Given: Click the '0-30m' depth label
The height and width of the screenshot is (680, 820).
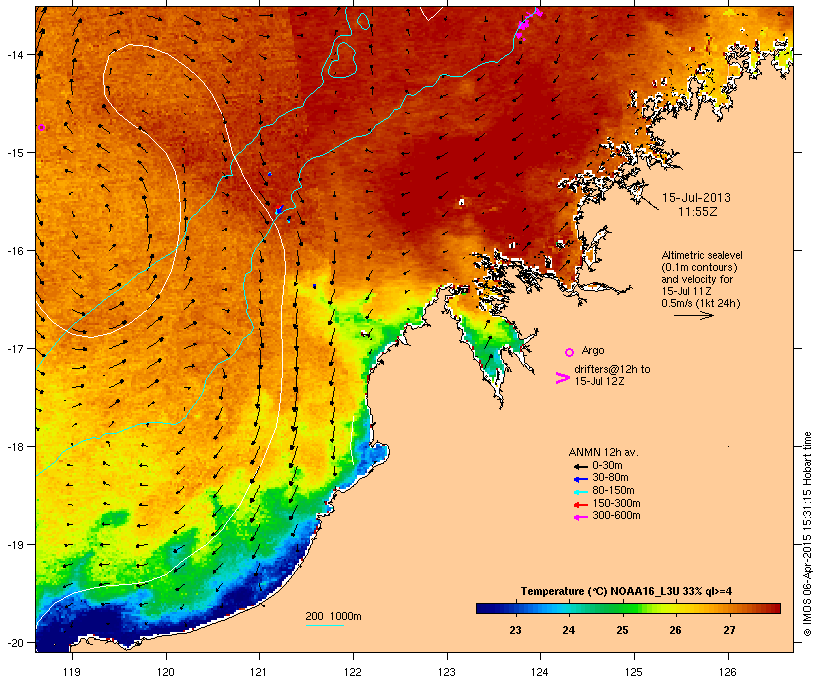Looking at the screenshot, I should [607, 466].
